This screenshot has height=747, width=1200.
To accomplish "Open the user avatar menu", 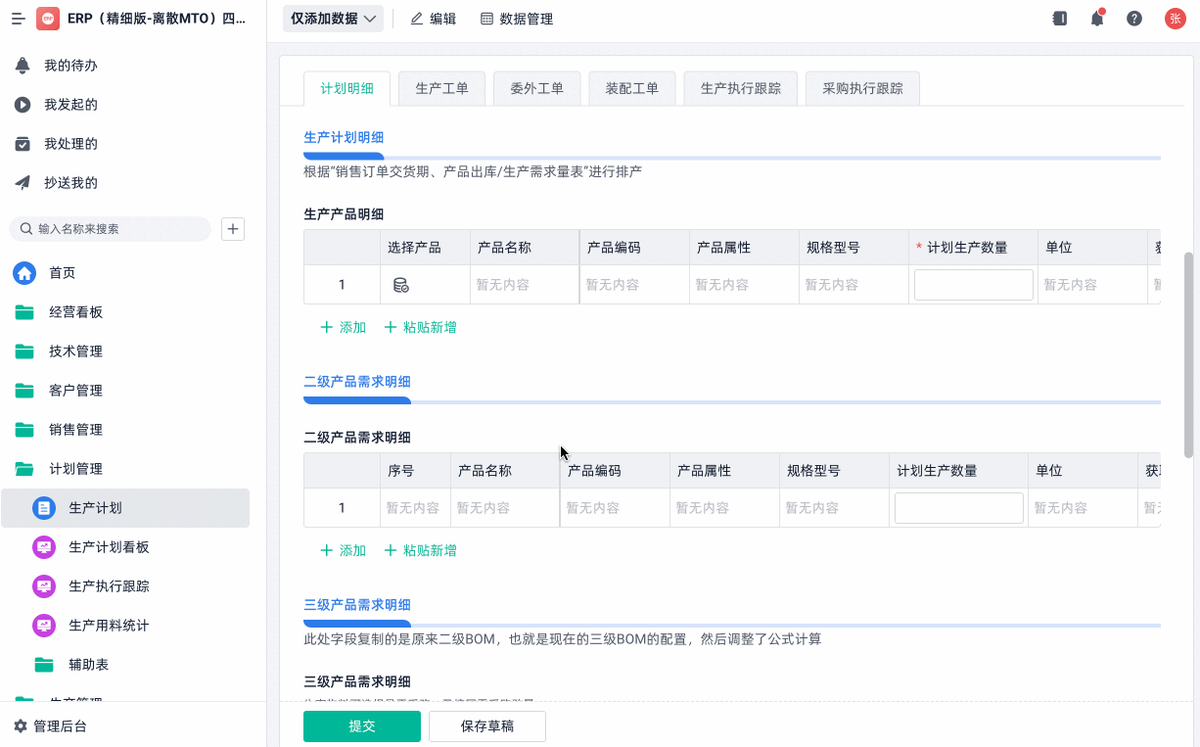I will tap(1174, 18).
